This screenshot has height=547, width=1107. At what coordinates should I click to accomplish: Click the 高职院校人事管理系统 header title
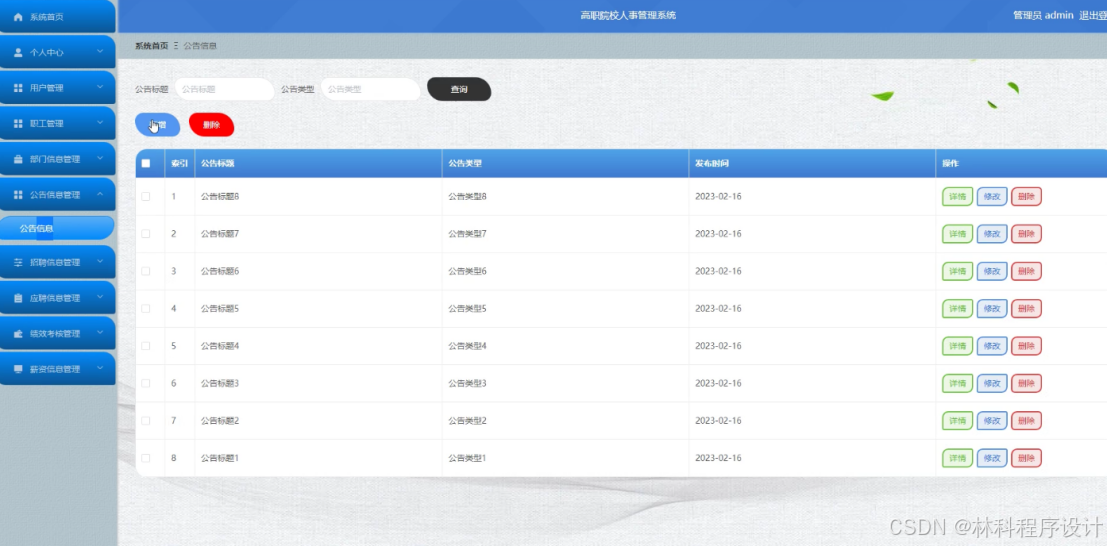click(628, 16)
